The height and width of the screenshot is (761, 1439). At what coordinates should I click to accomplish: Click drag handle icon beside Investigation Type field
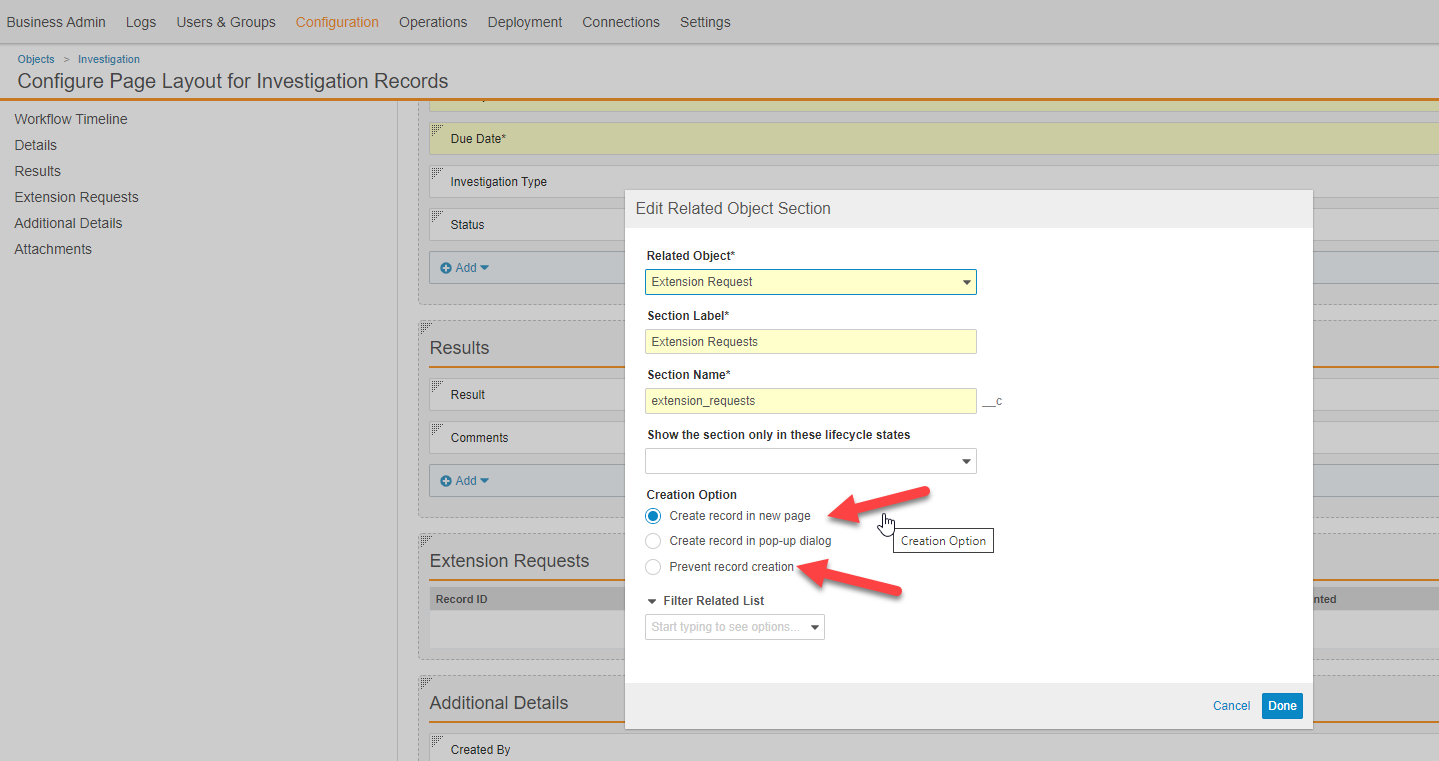click(436, 174)
